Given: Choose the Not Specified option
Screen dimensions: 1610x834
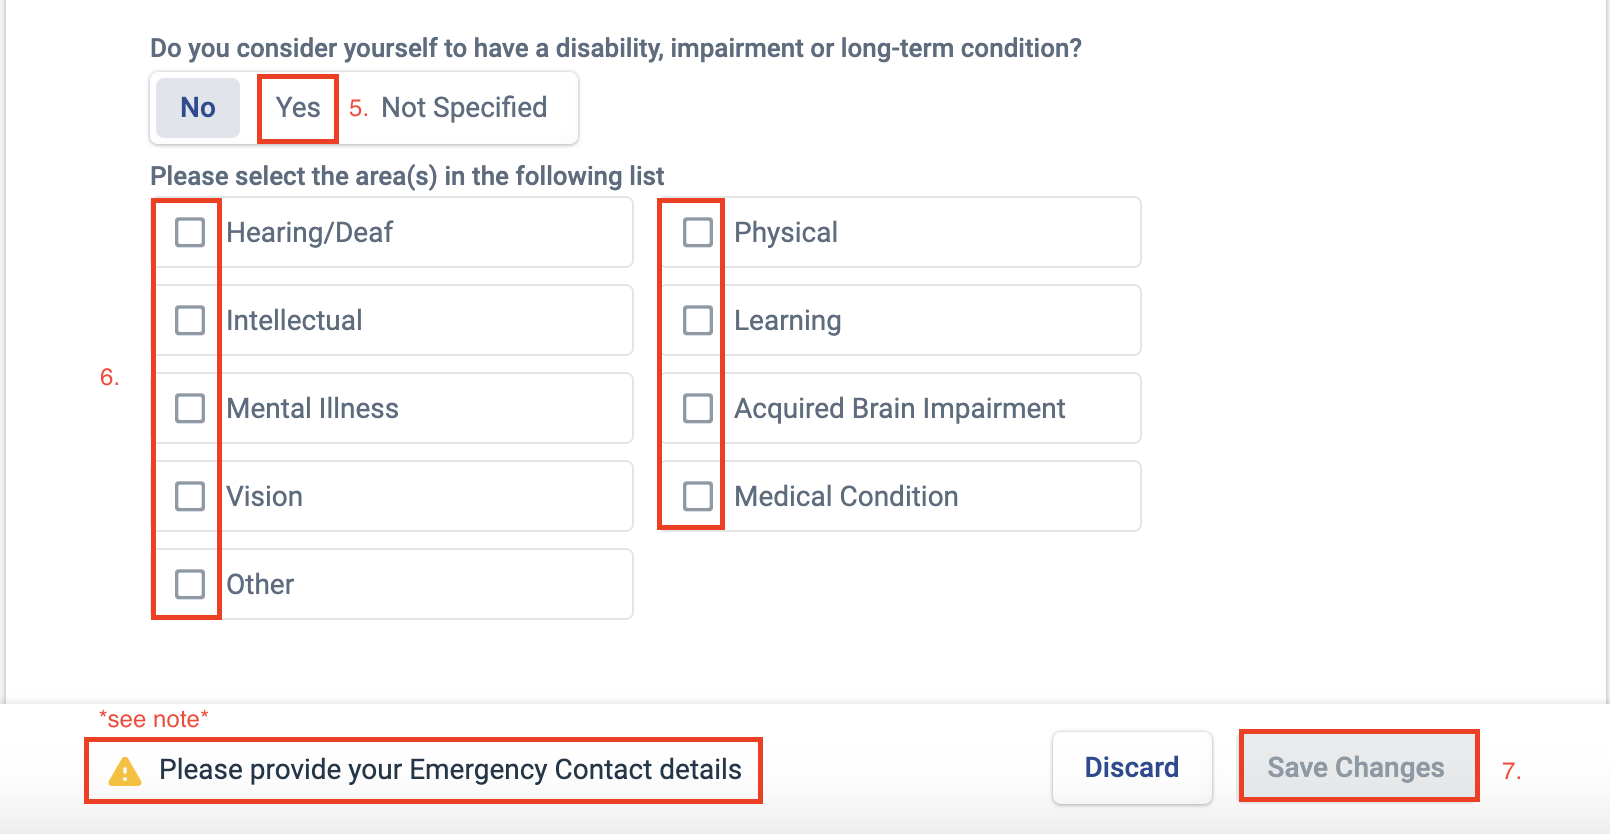Looking at the screenshot, I should tap(464, 108).
